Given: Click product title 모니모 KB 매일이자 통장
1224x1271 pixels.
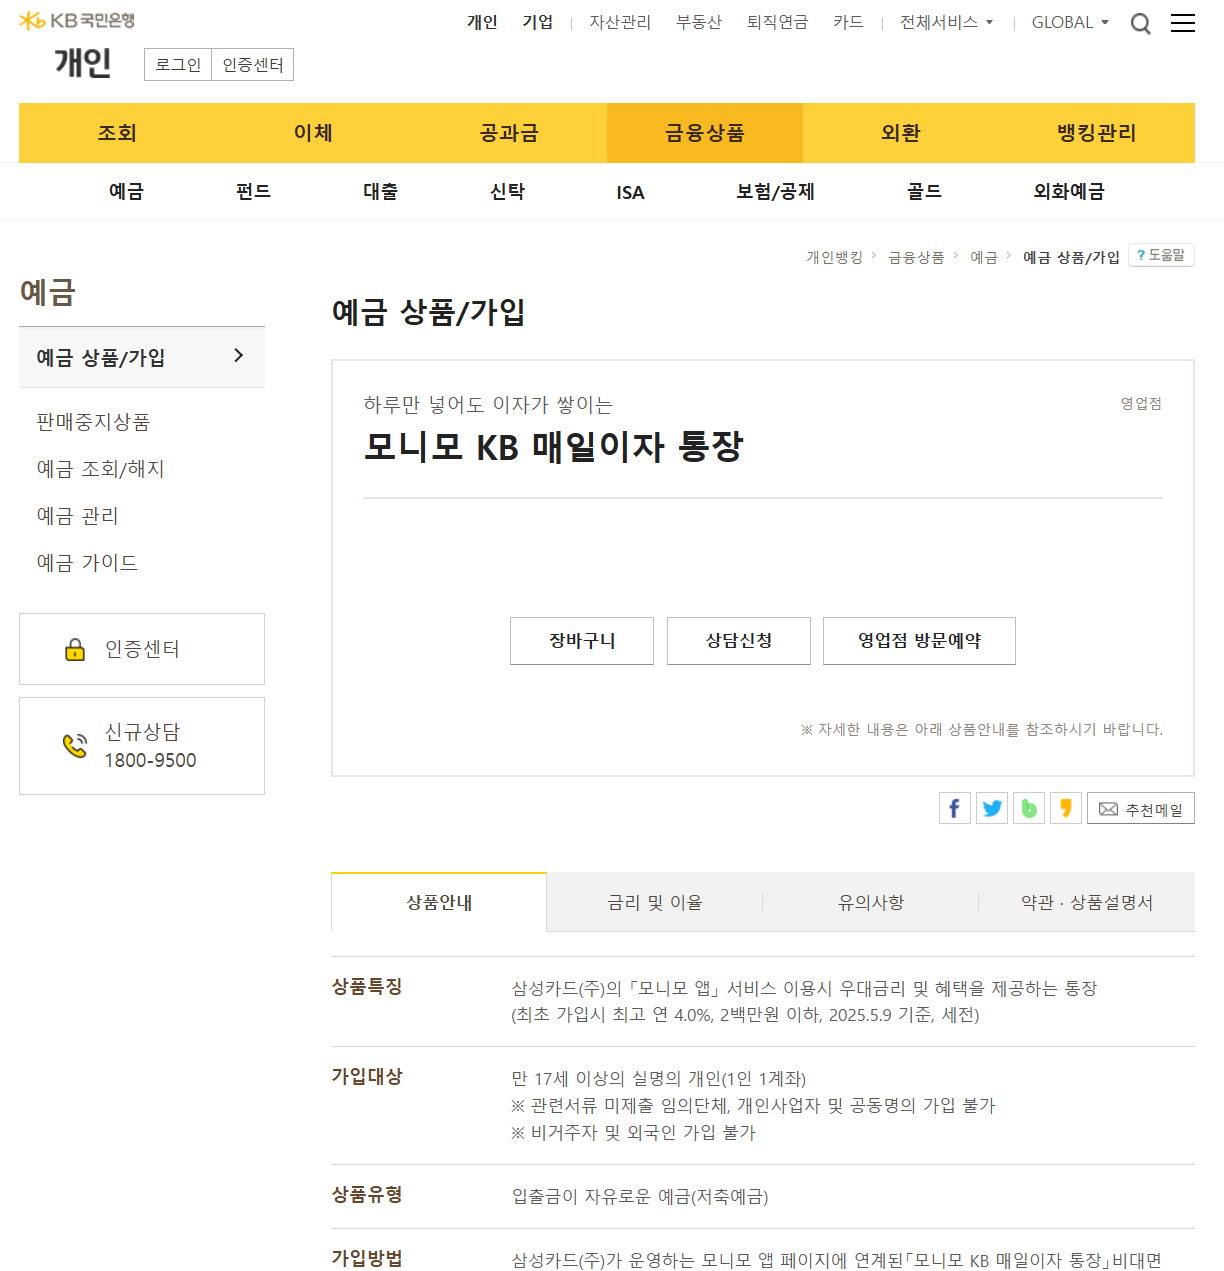Looking at the screenshot, I should (x=553, y=446).
